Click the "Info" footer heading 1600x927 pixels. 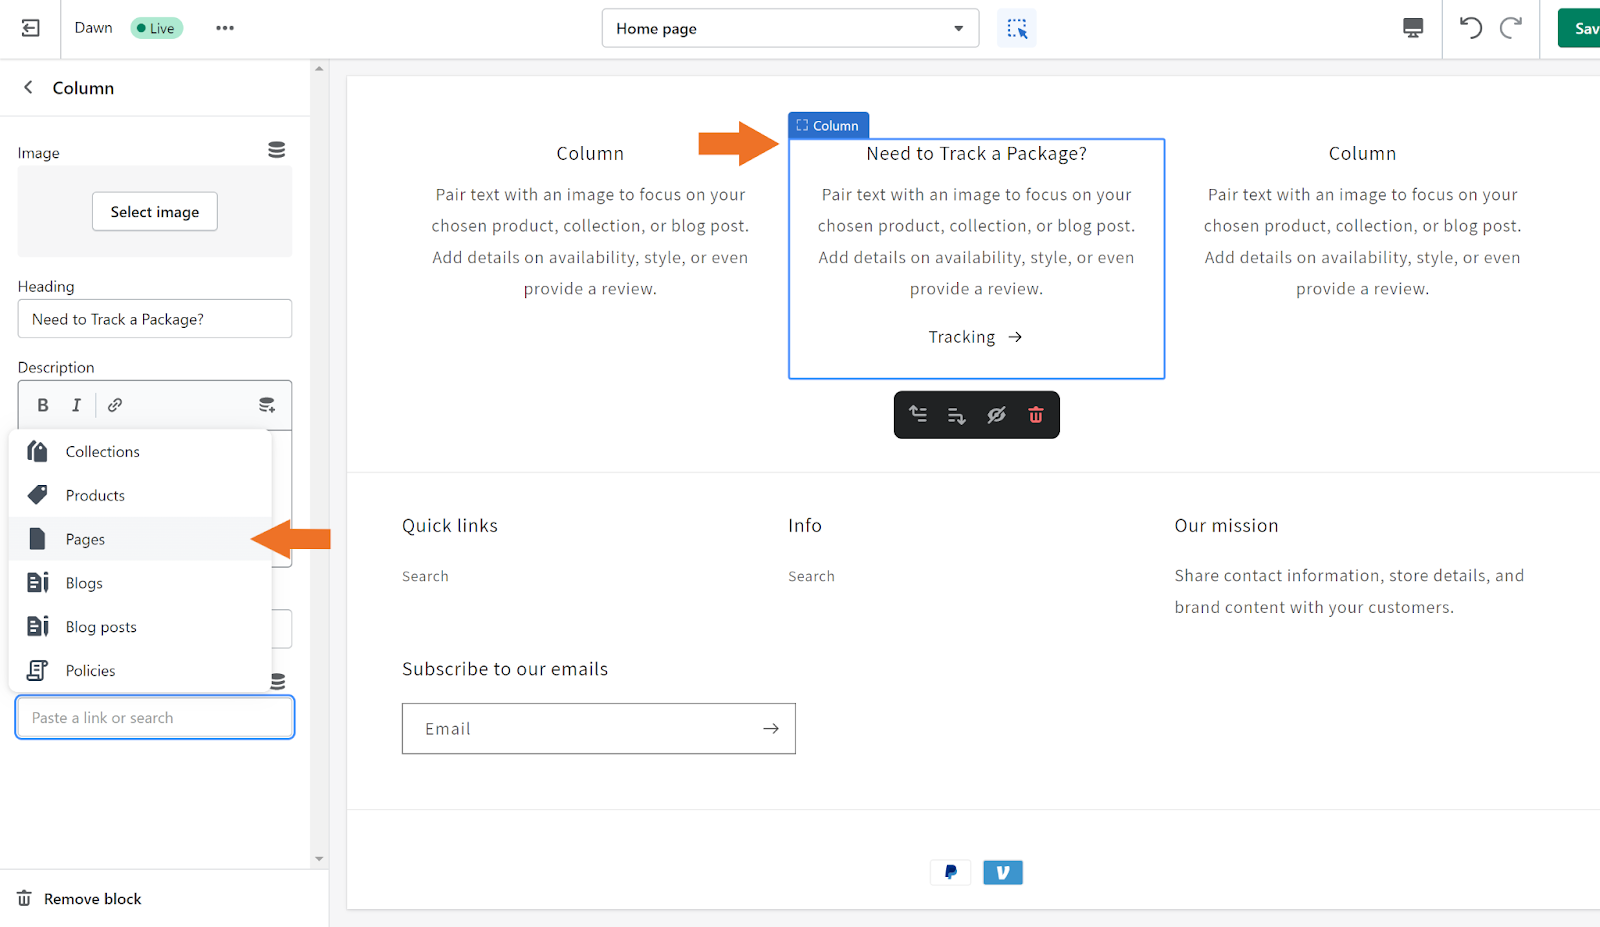click(805, 526)
